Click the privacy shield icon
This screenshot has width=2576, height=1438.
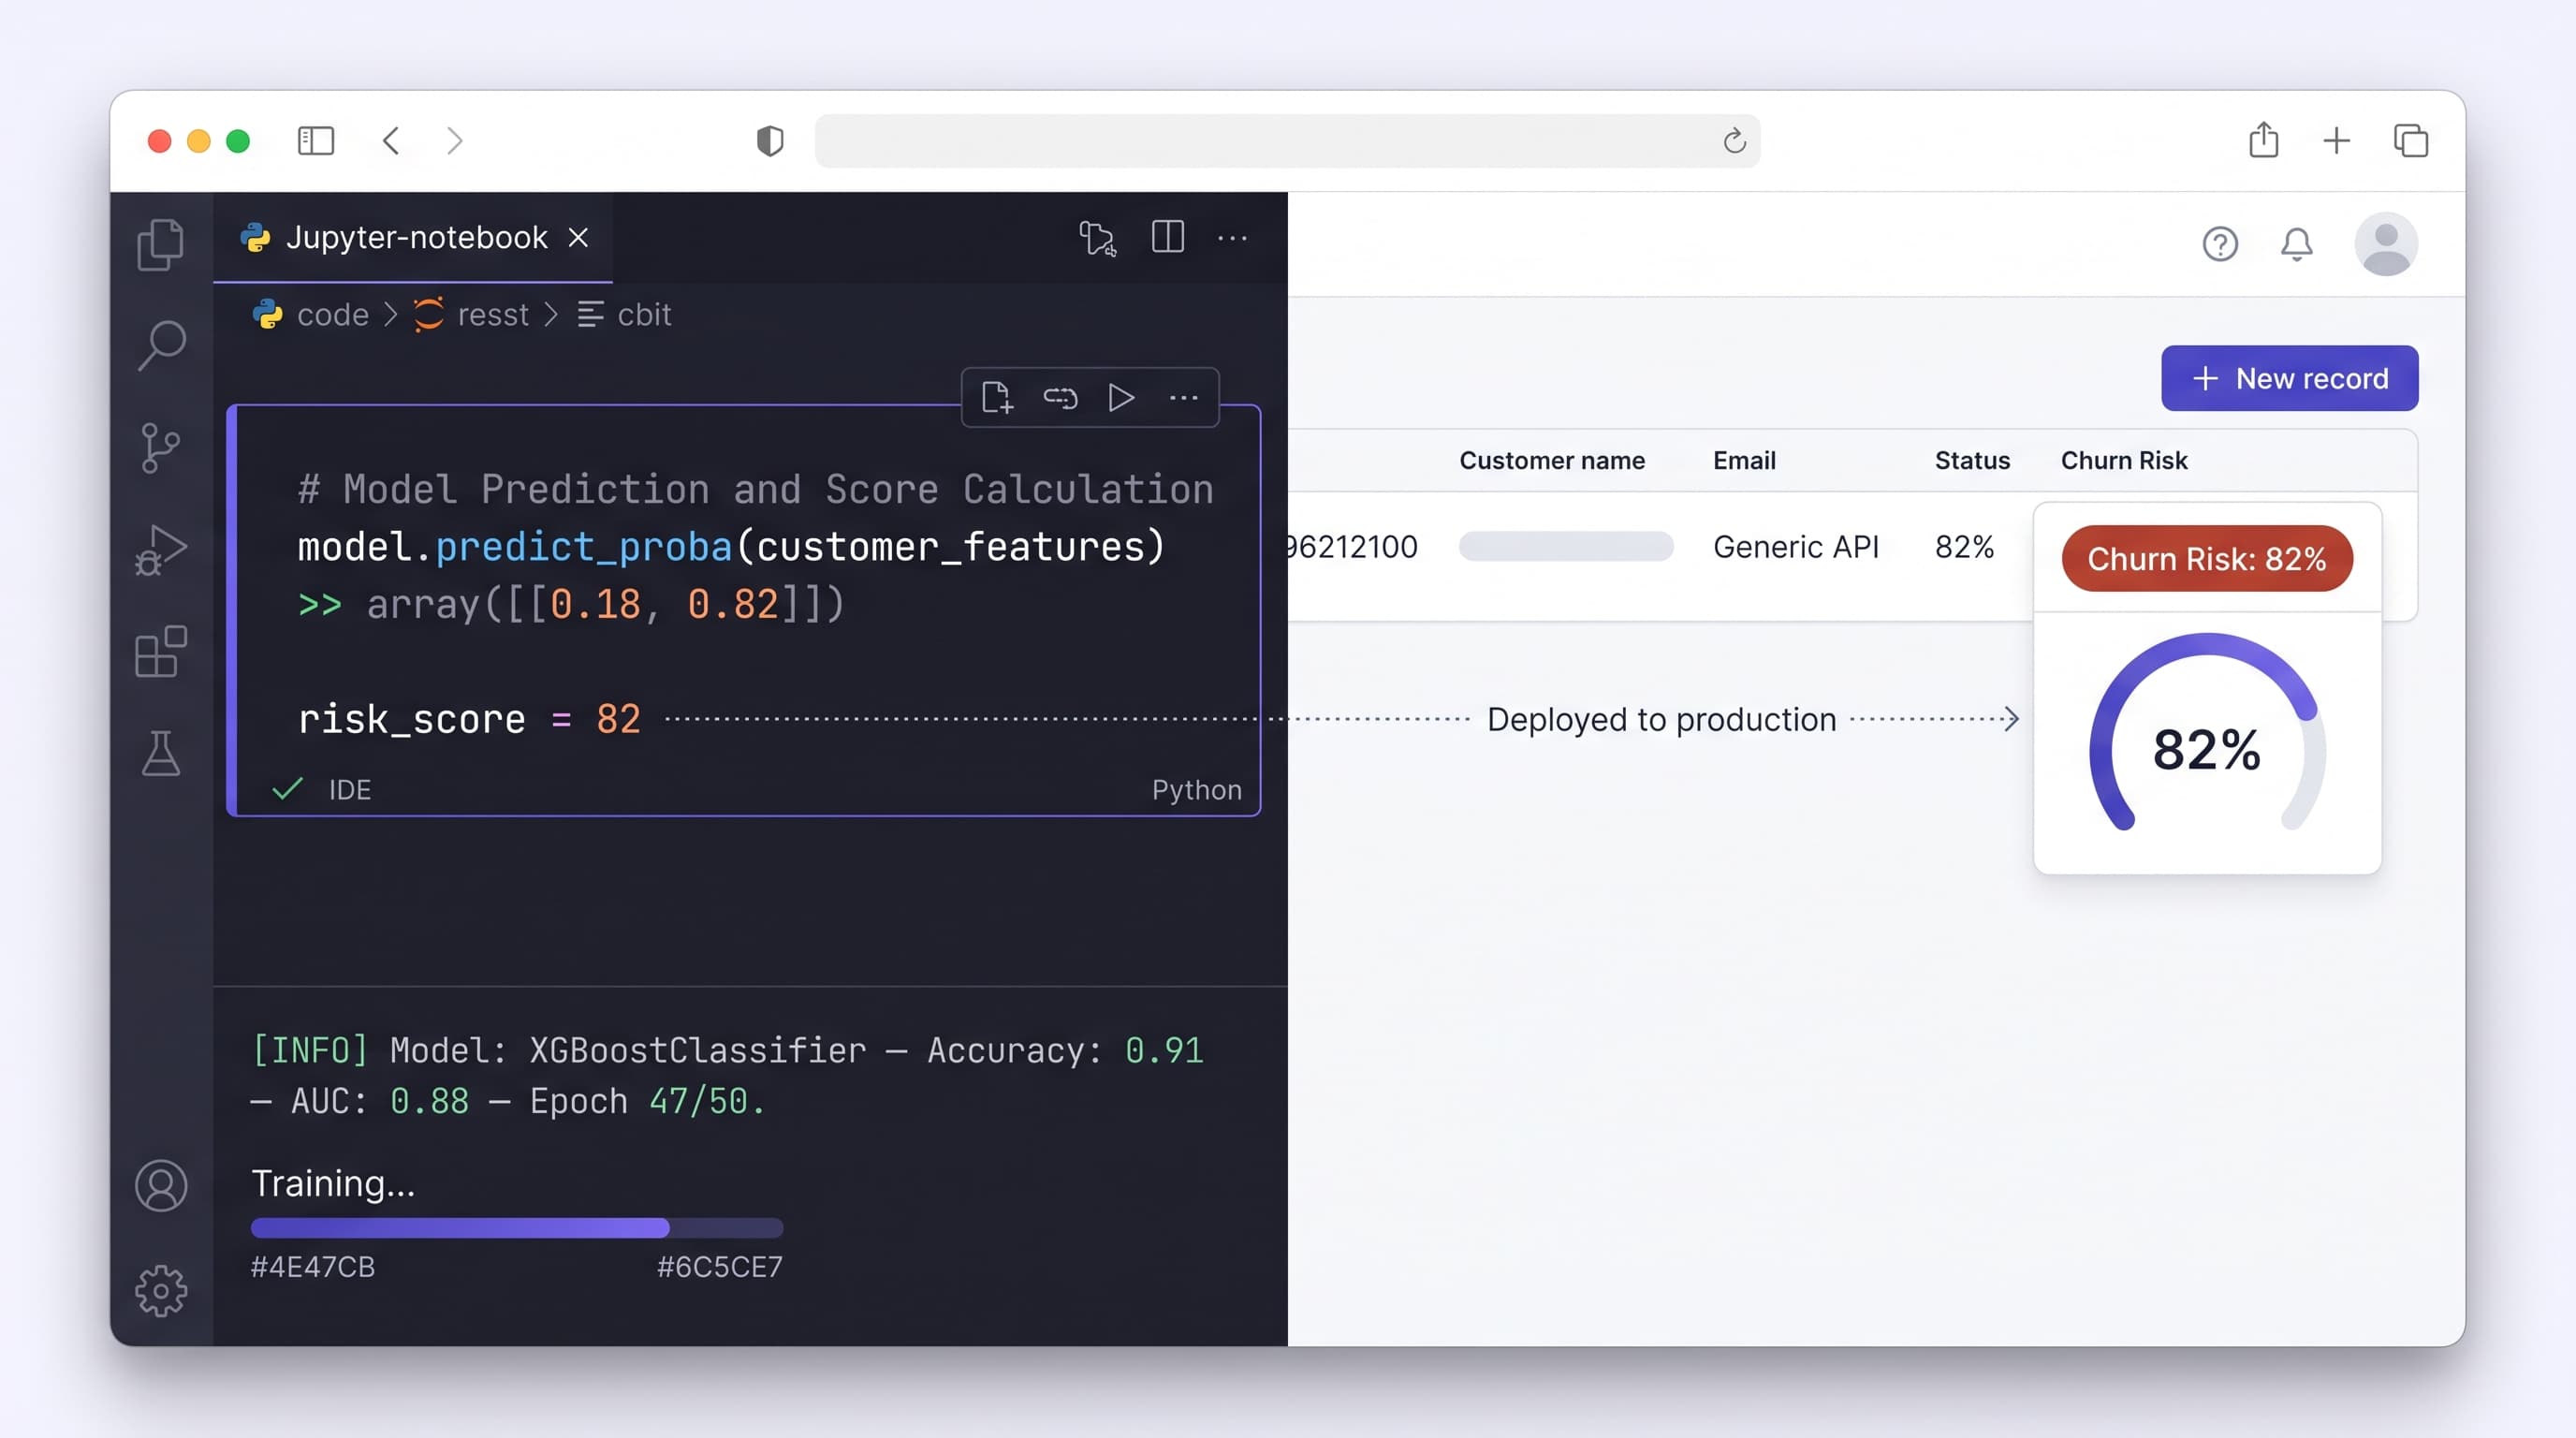coord(769,141)
